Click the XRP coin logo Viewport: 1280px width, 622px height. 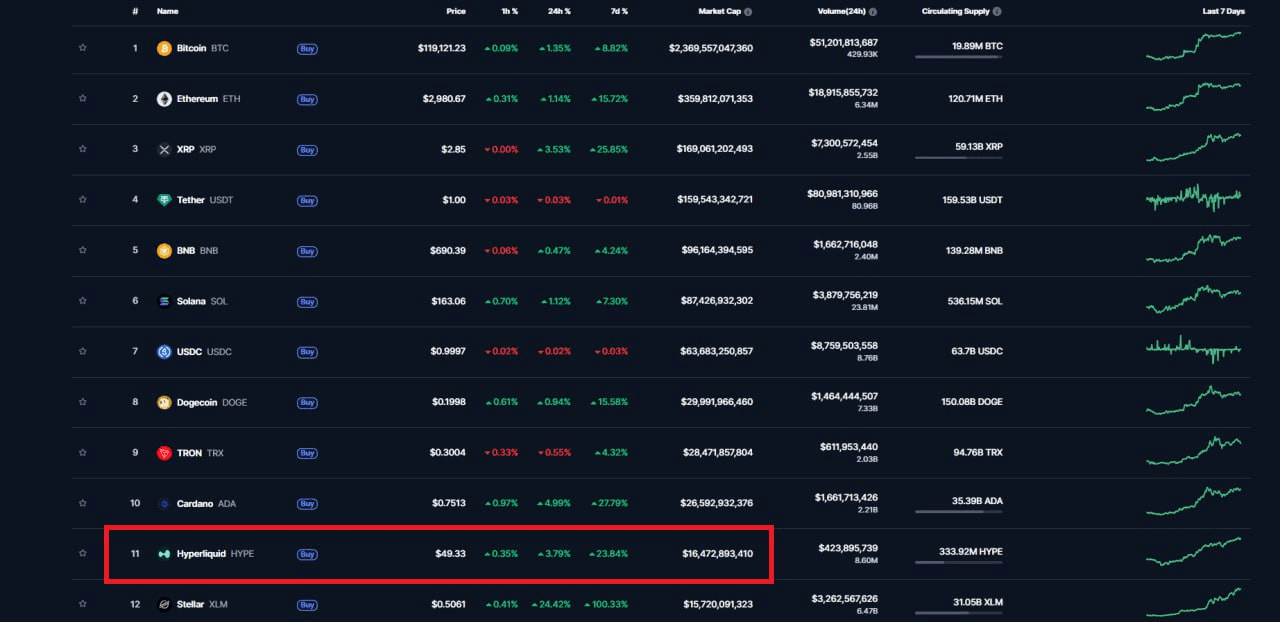click(x=164, y=149)
